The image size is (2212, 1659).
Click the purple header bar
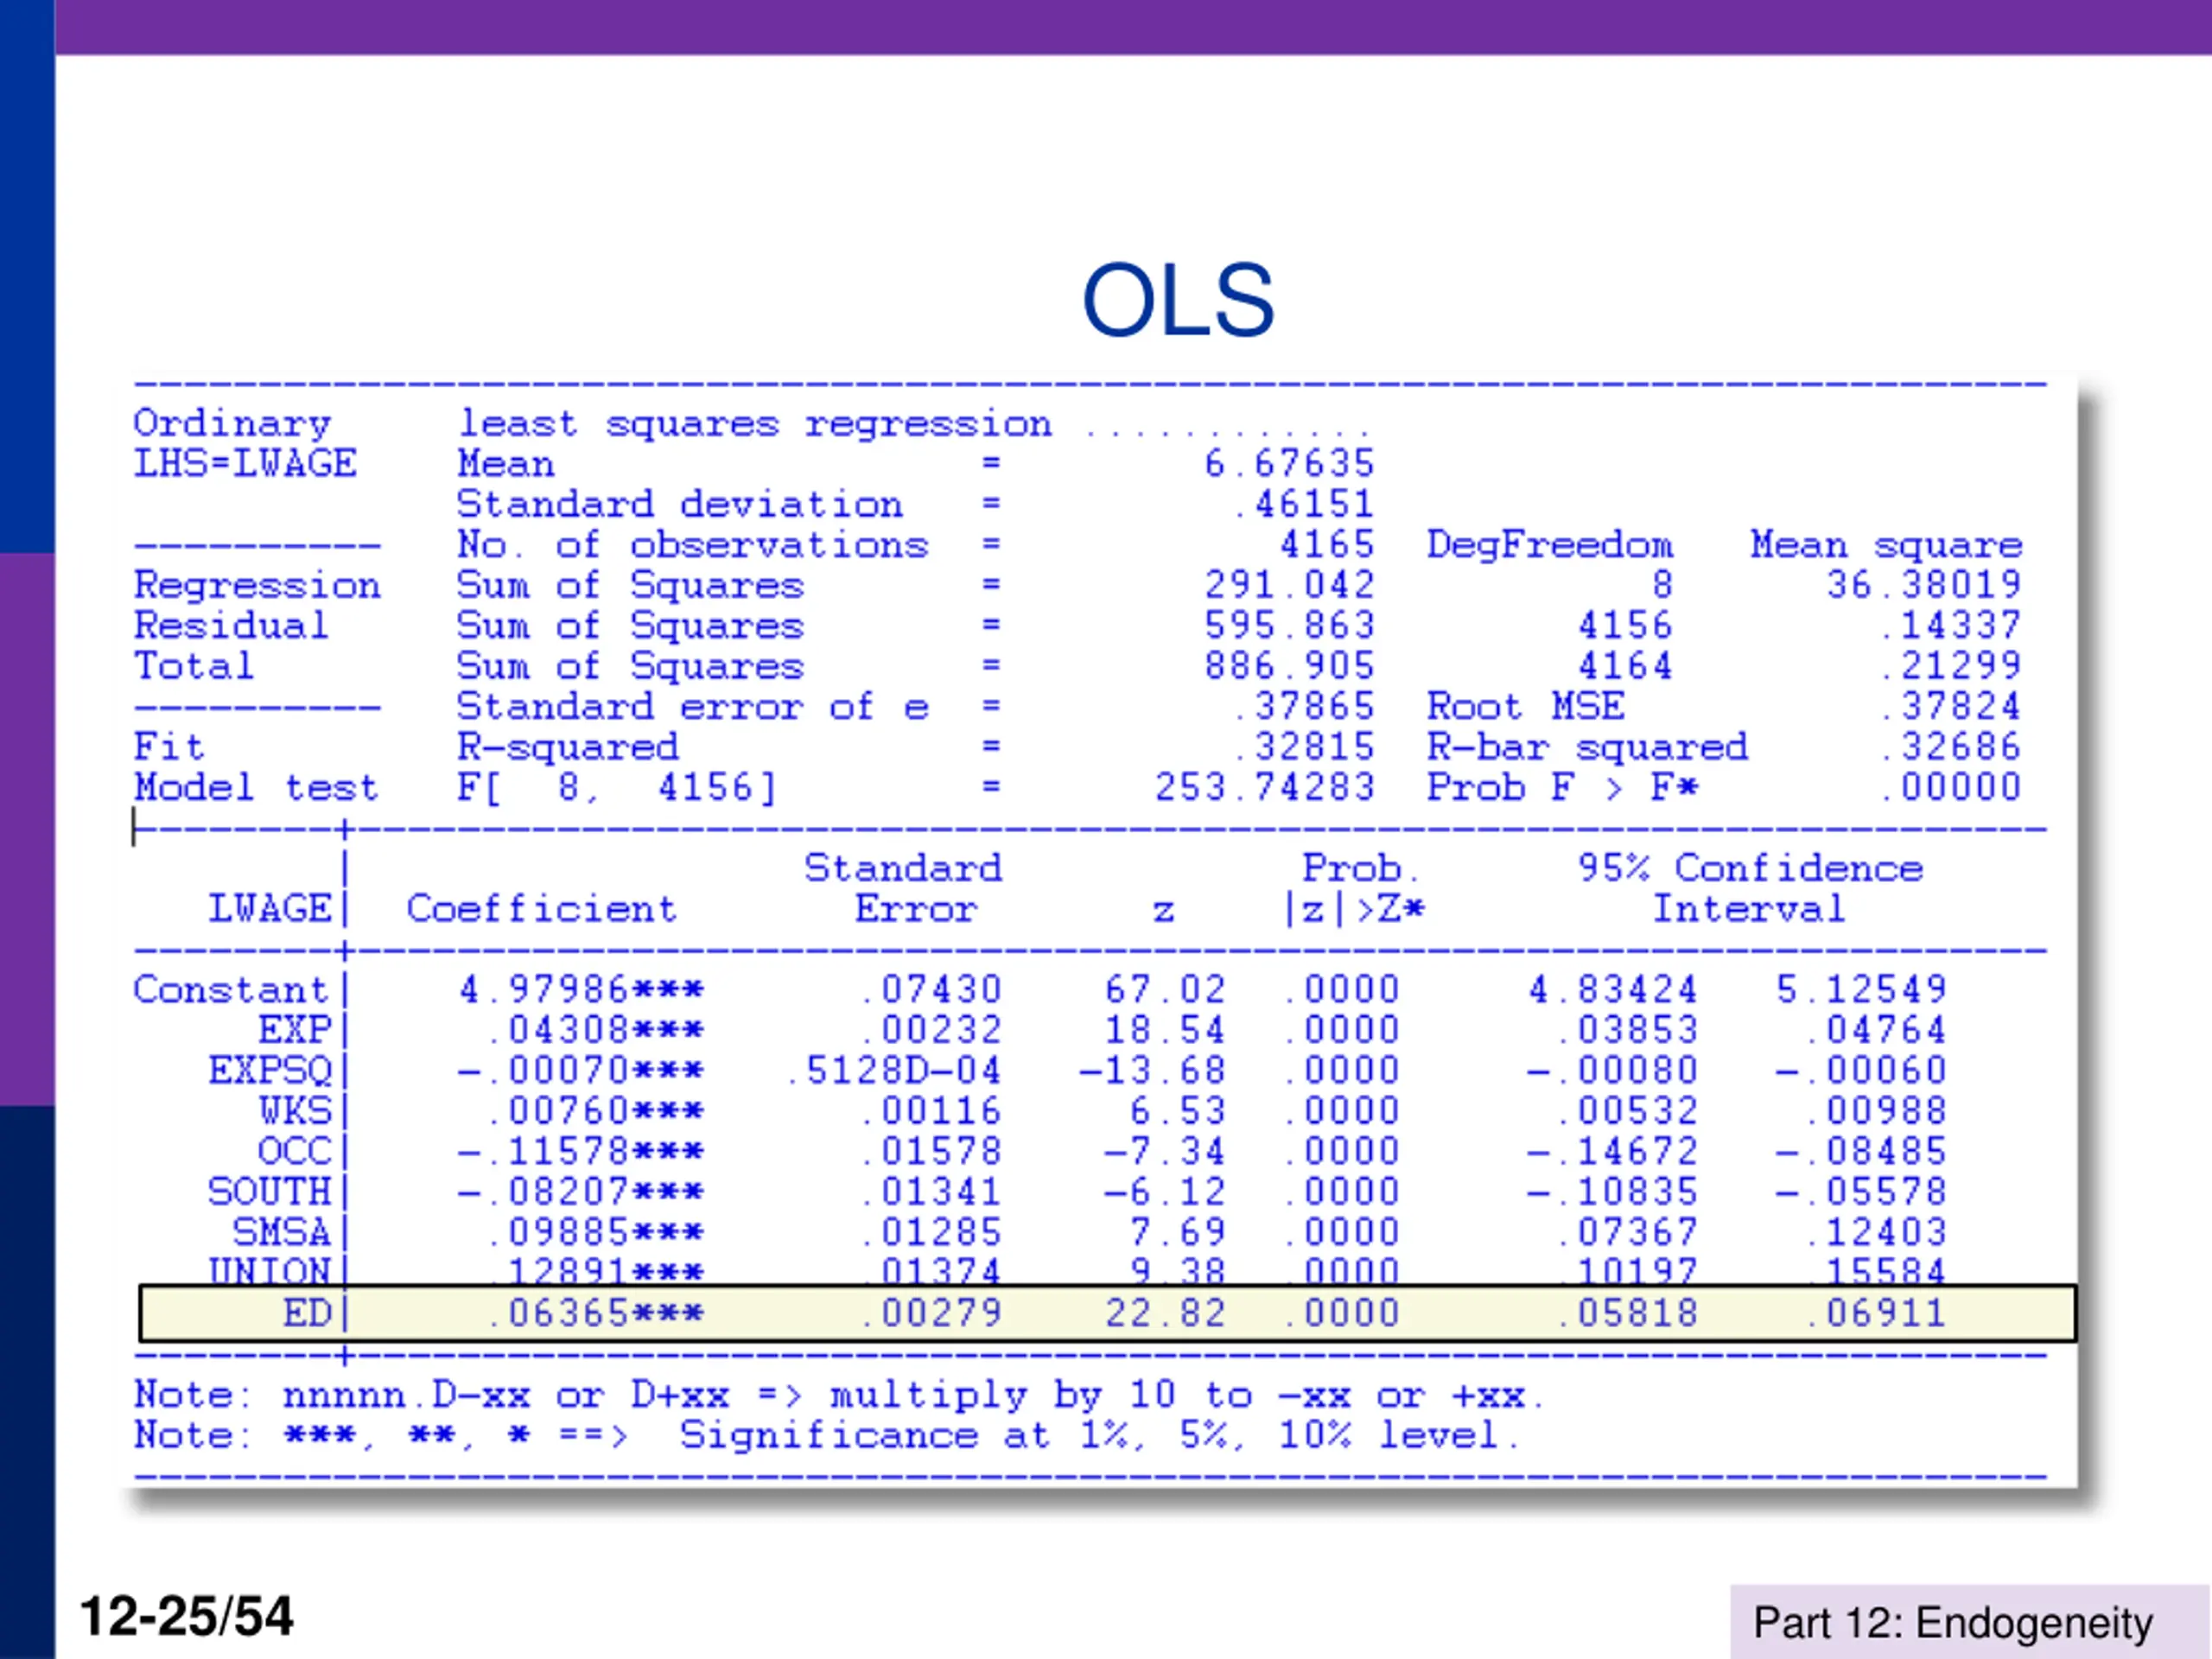coord(1132,27)
